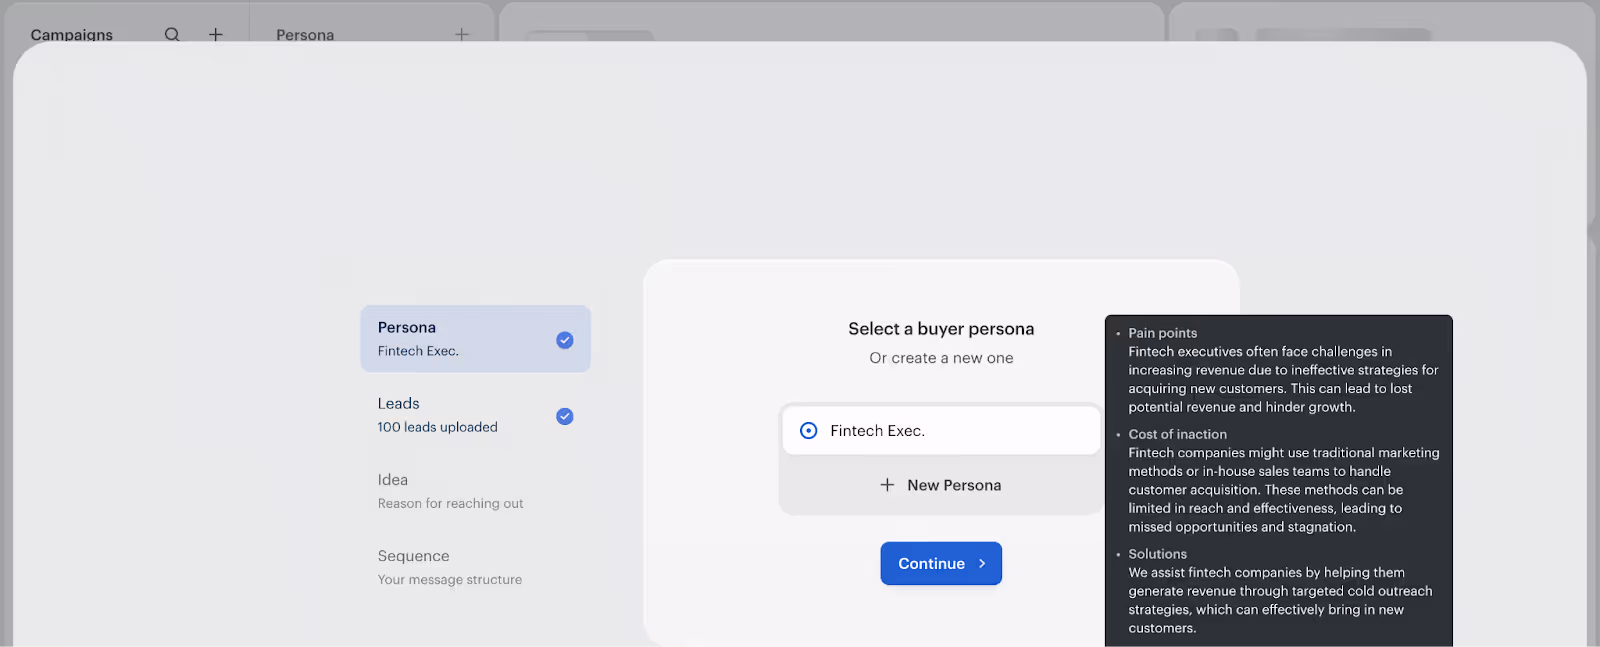
Task: Open the Persona step in the sidebar
Action: pyautogui.click(x=475, y=339)
